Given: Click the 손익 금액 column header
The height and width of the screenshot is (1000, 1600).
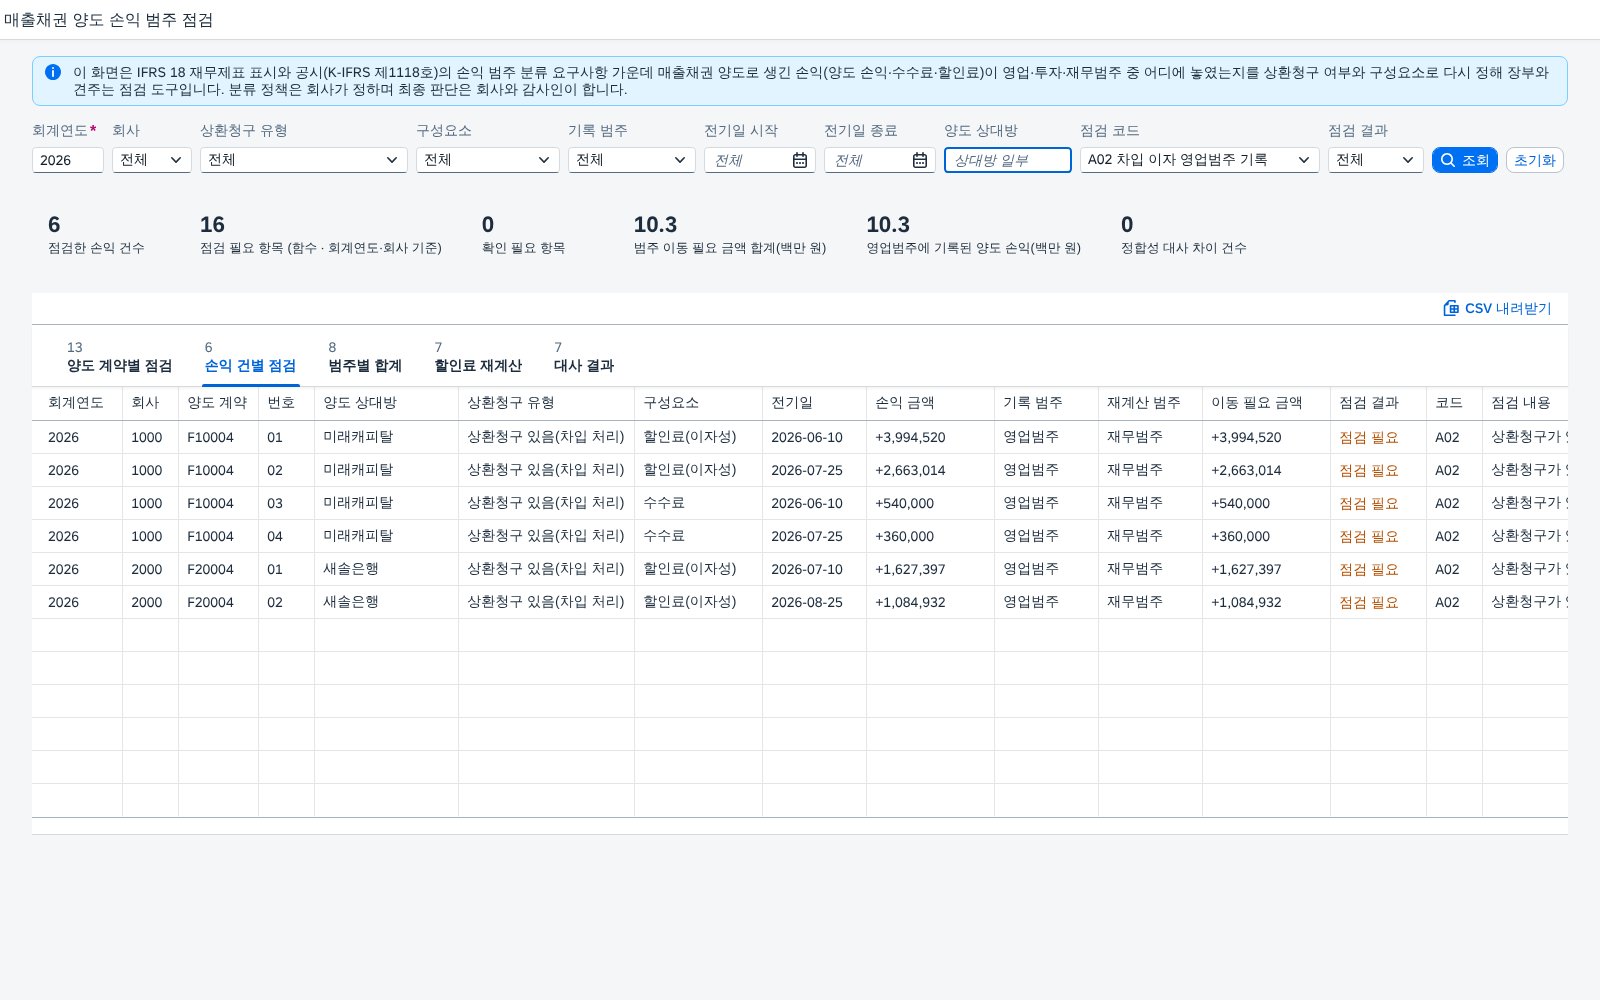Looking at the screenshot, I should pos(930,403).
